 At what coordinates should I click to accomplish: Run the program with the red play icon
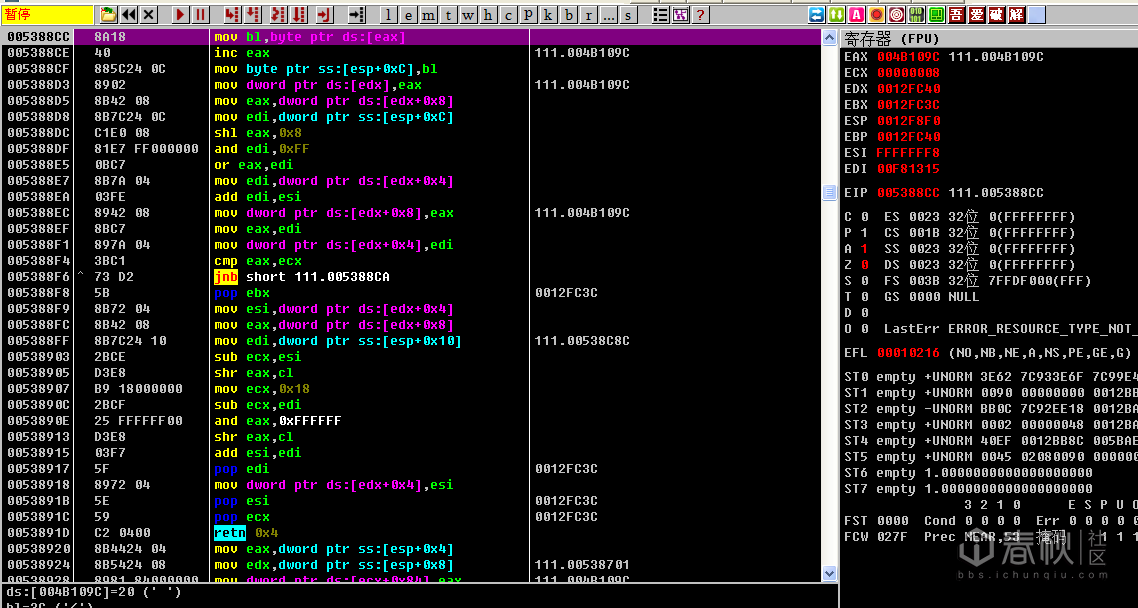coord(181,15)
